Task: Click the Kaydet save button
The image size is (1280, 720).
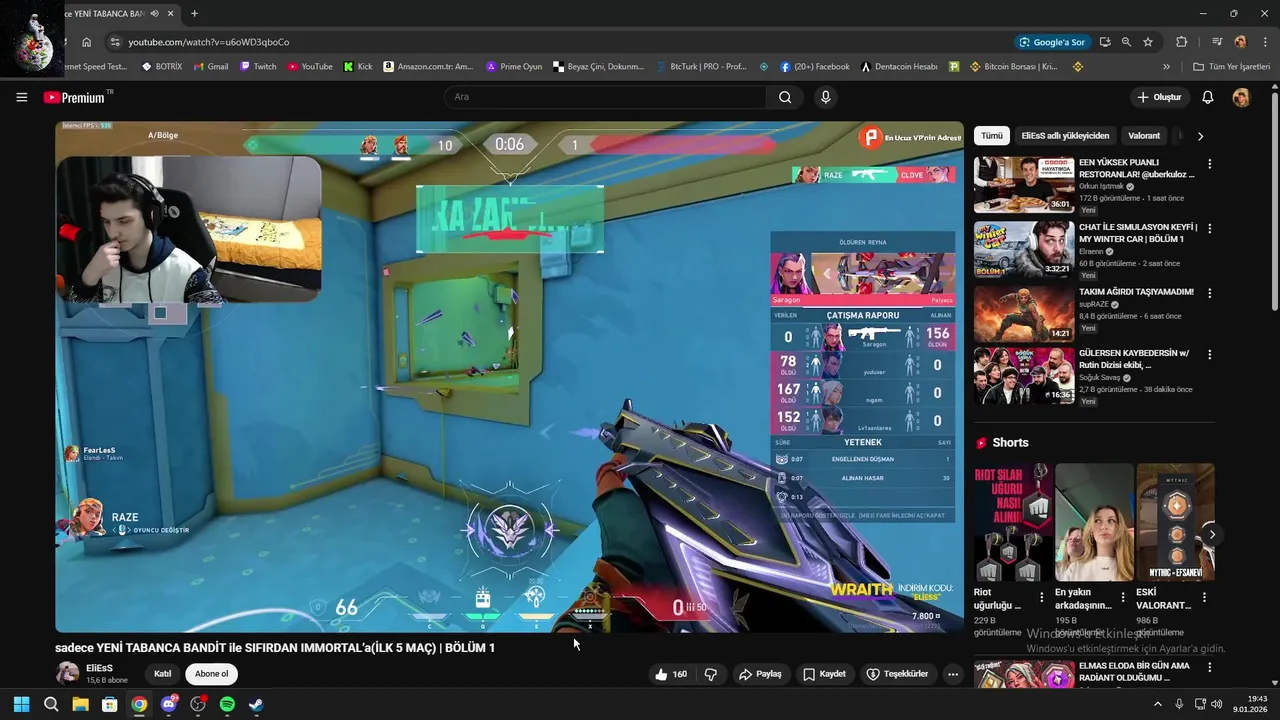Action: (825, 674)
